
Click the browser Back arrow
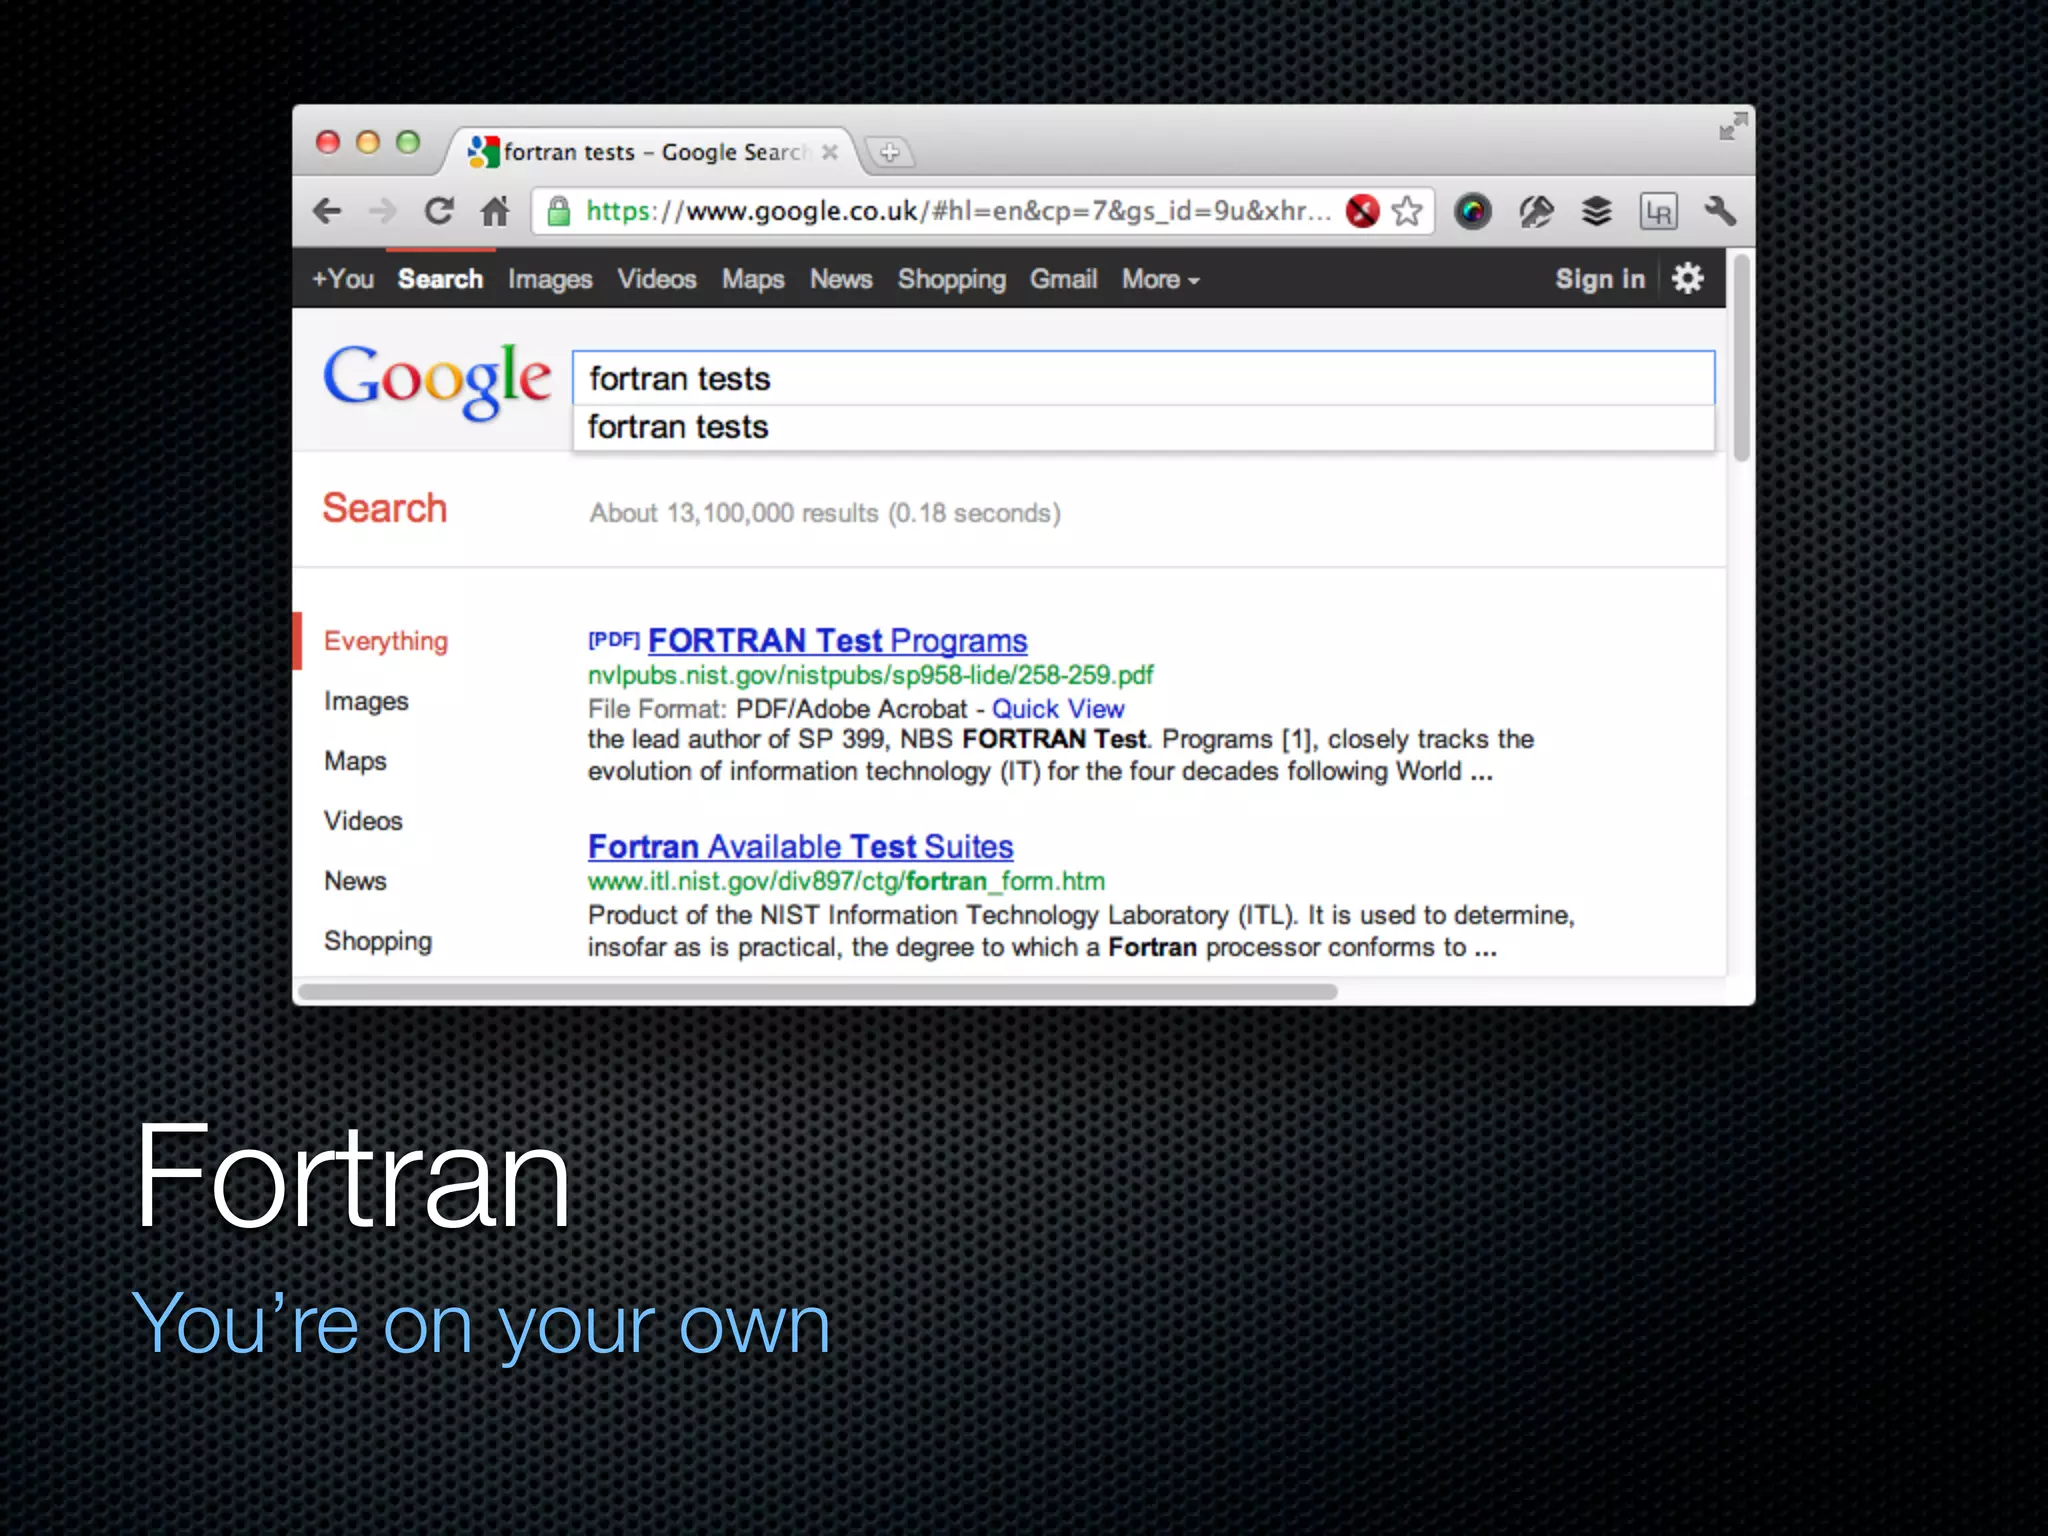pos(327,211)
